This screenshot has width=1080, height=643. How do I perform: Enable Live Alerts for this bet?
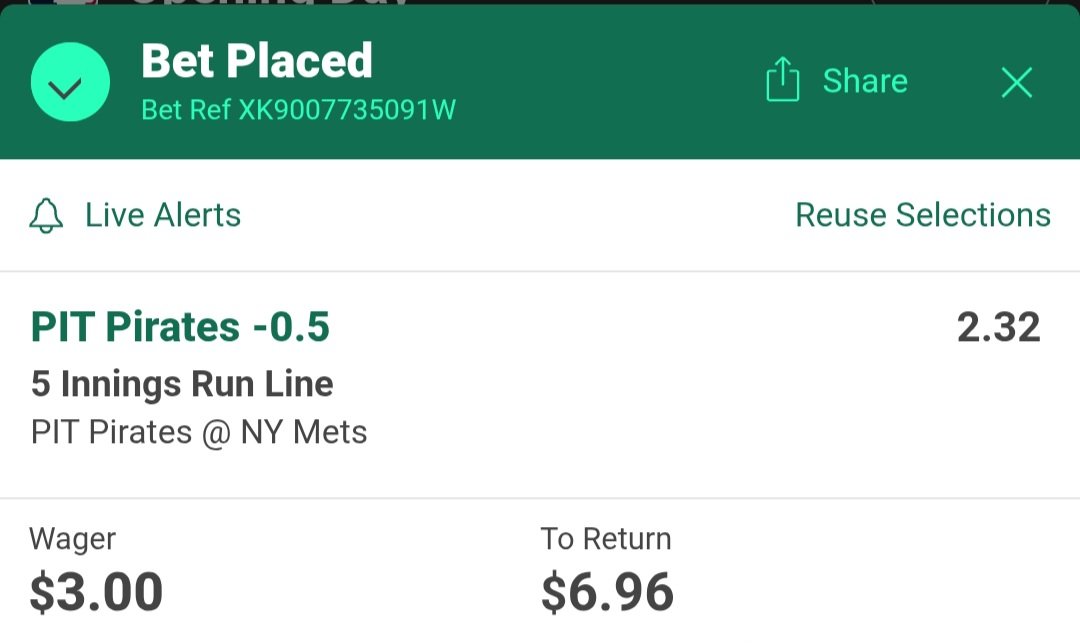(162, 216)
